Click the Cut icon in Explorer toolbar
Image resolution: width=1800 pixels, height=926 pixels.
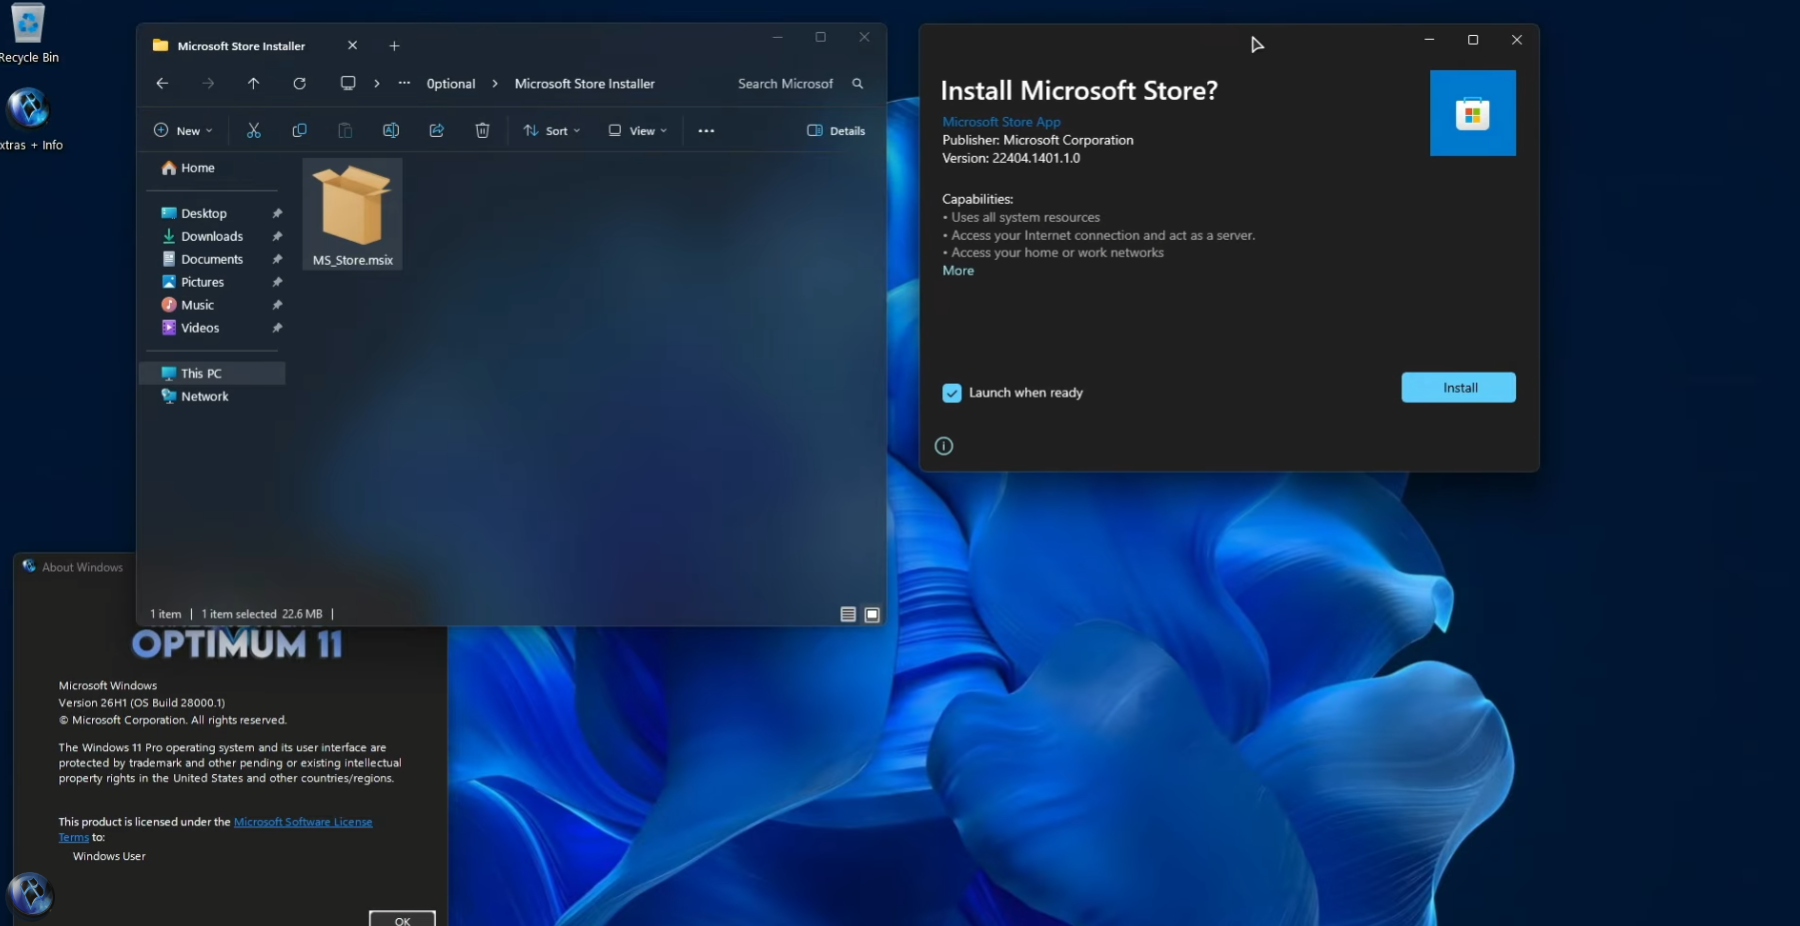coord(254,131)
